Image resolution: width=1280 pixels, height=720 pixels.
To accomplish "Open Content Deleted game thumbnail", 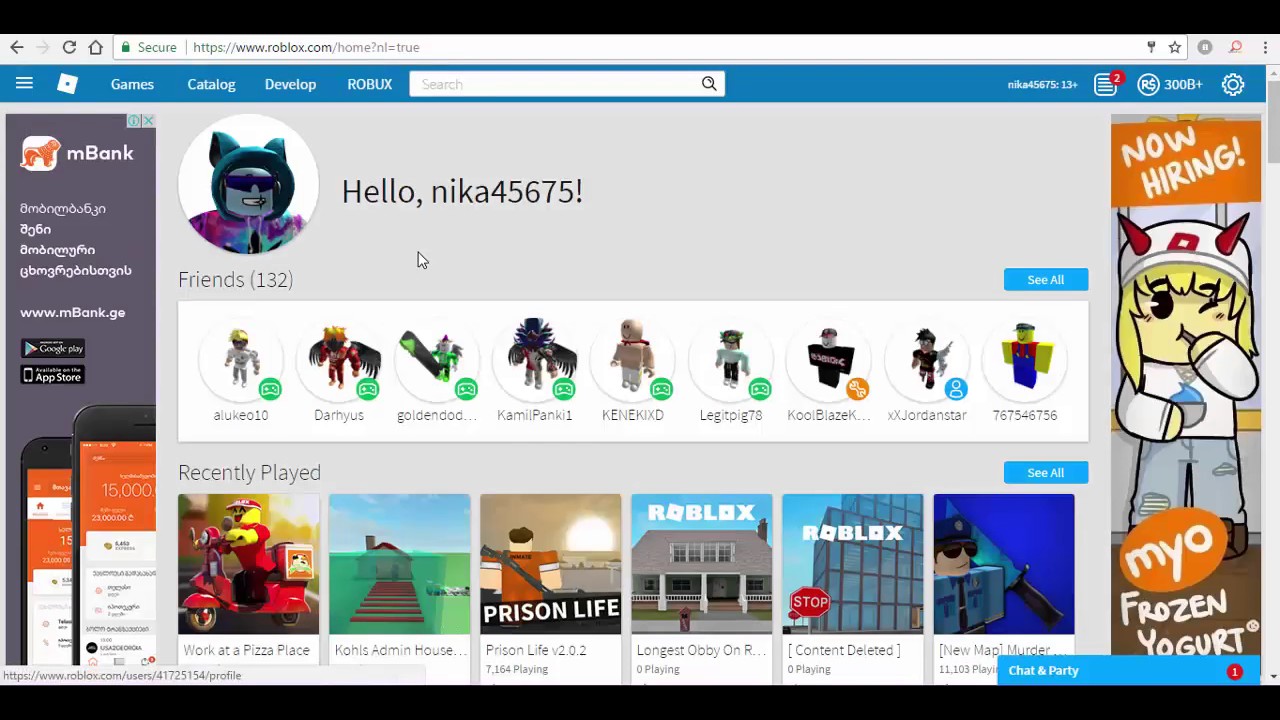I will 853,564.
